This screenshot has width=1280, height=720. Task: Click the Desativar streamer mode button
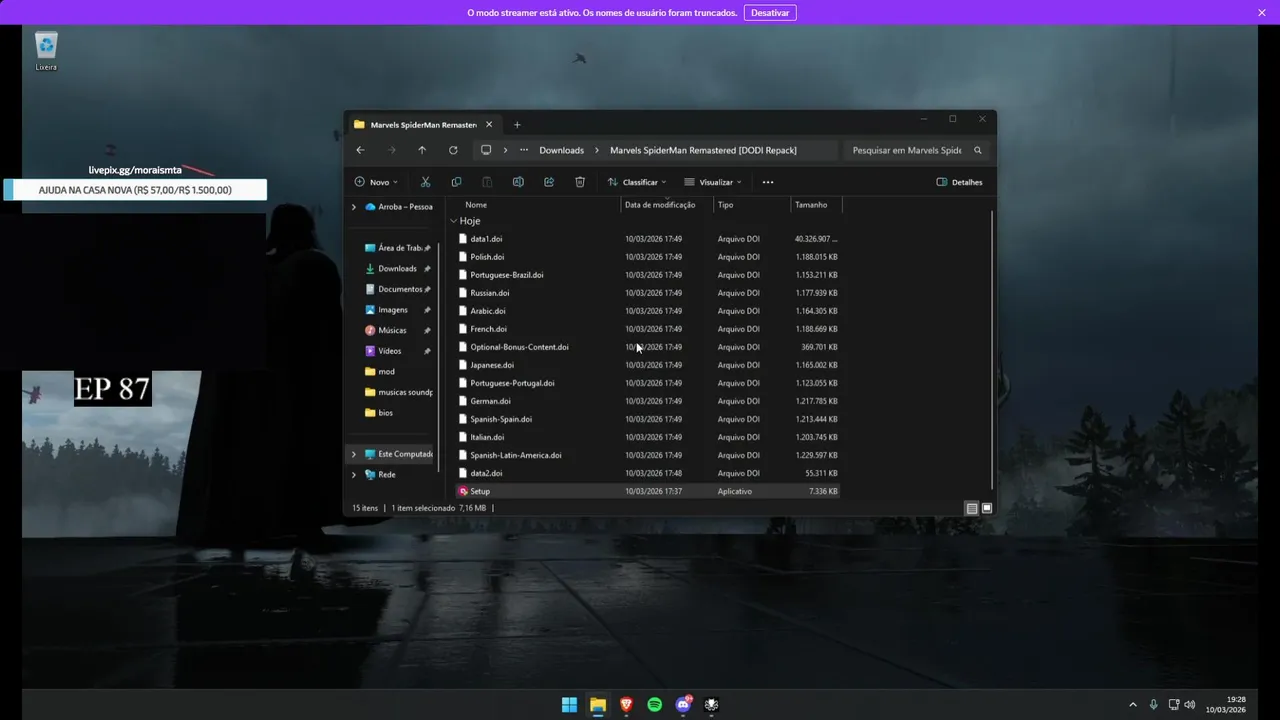[x=770, y=12]
